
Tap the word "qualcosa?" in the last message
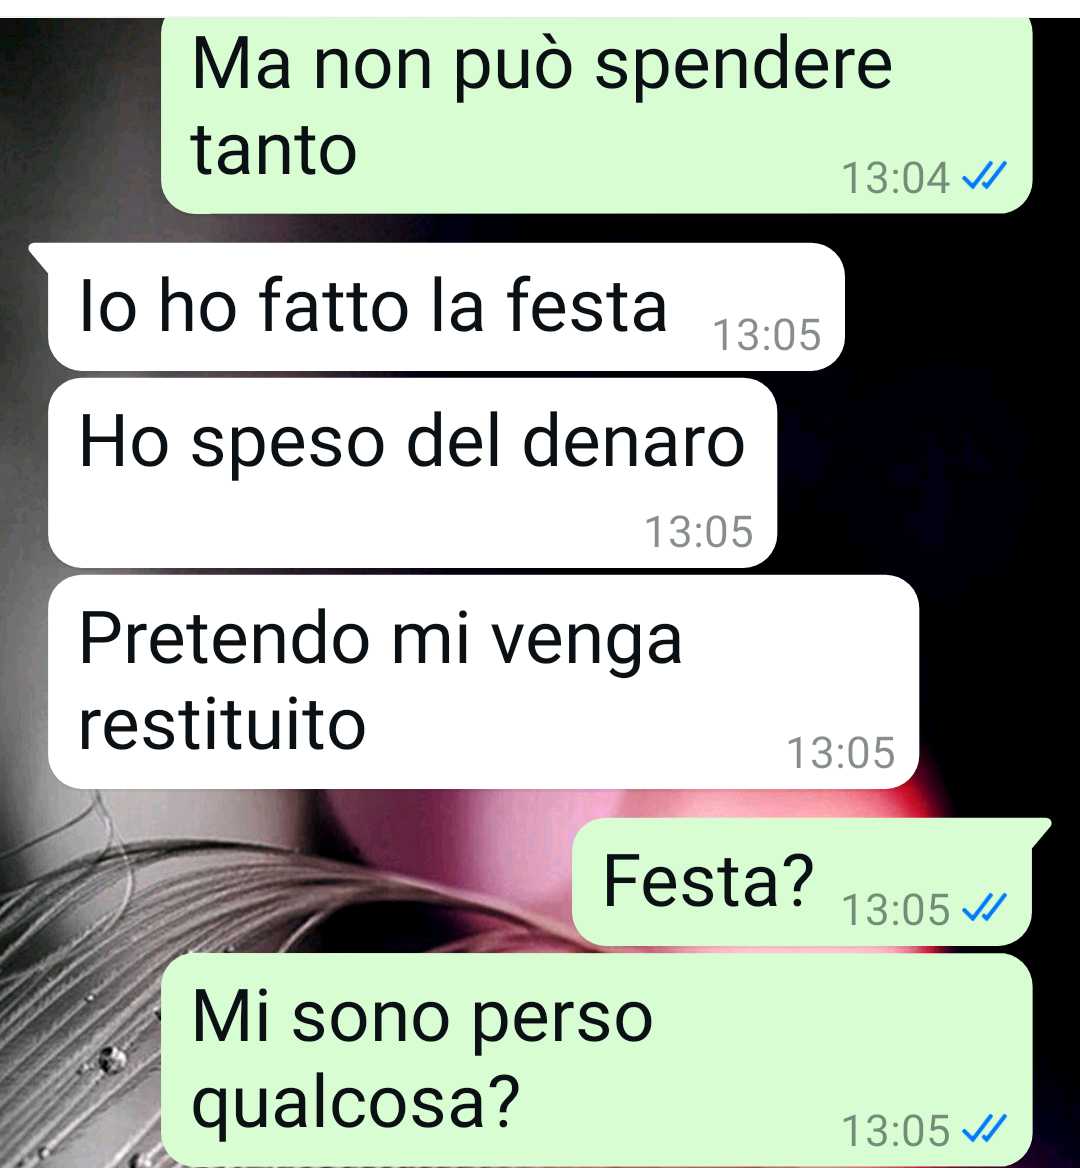pos(355,1103)
